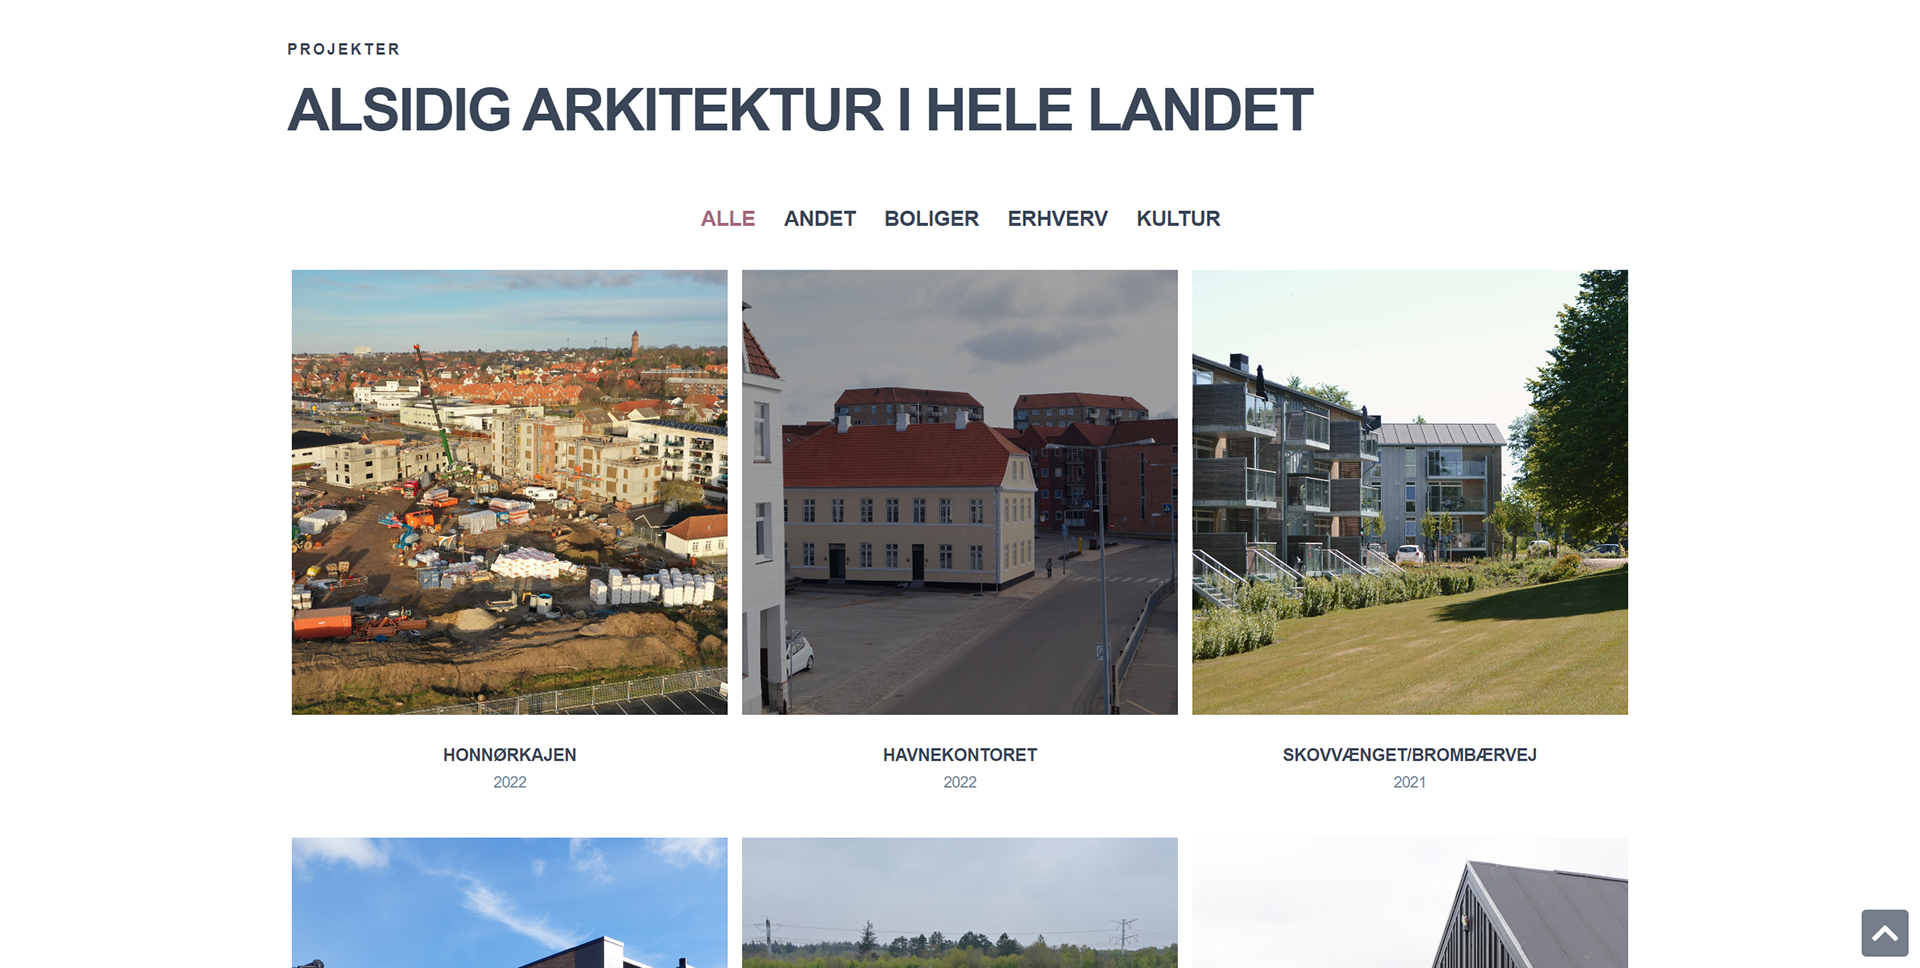Click the blue sky project thumbnail
Viewport: 1920px width, 968px height.
pos(510,903)
